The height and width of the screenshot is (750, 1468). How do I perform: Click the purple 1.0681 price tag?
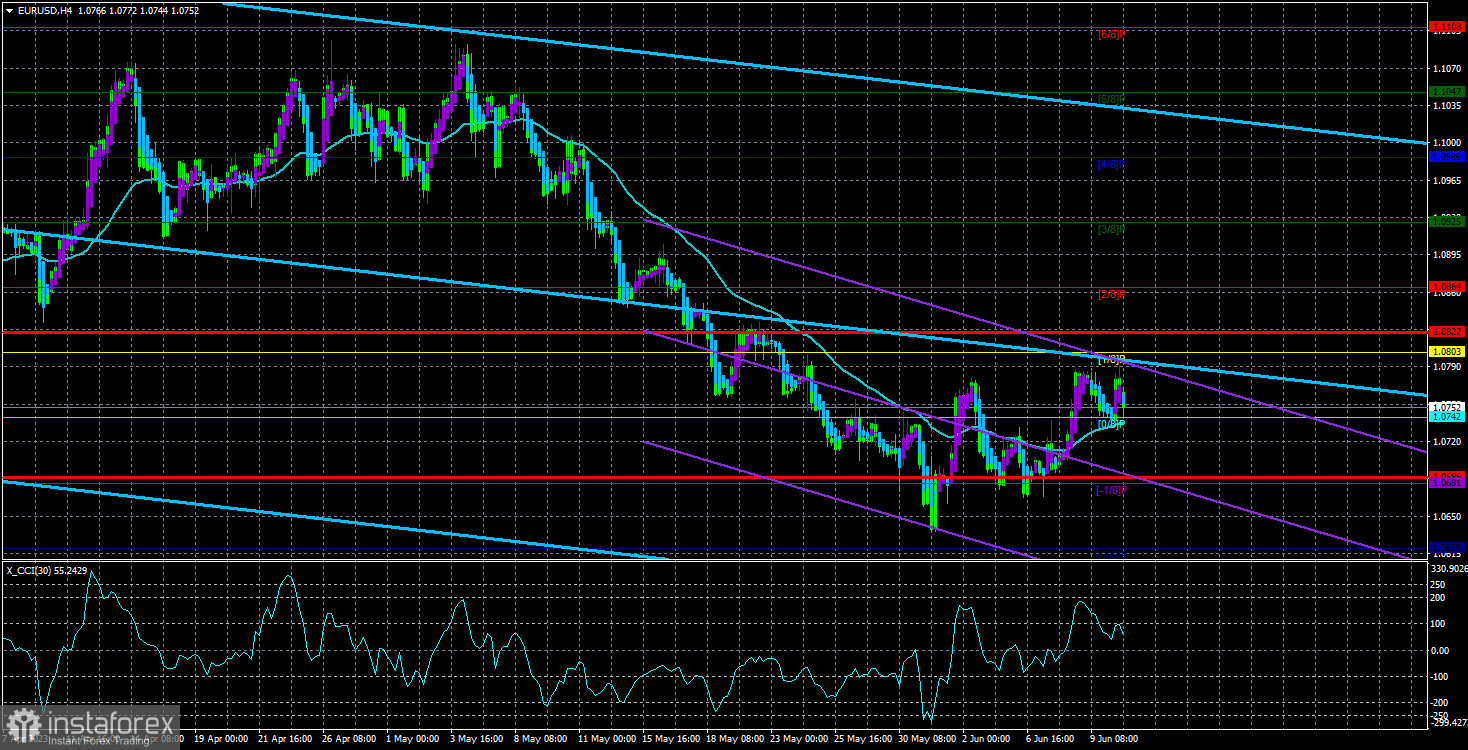tap(1448, 483)
